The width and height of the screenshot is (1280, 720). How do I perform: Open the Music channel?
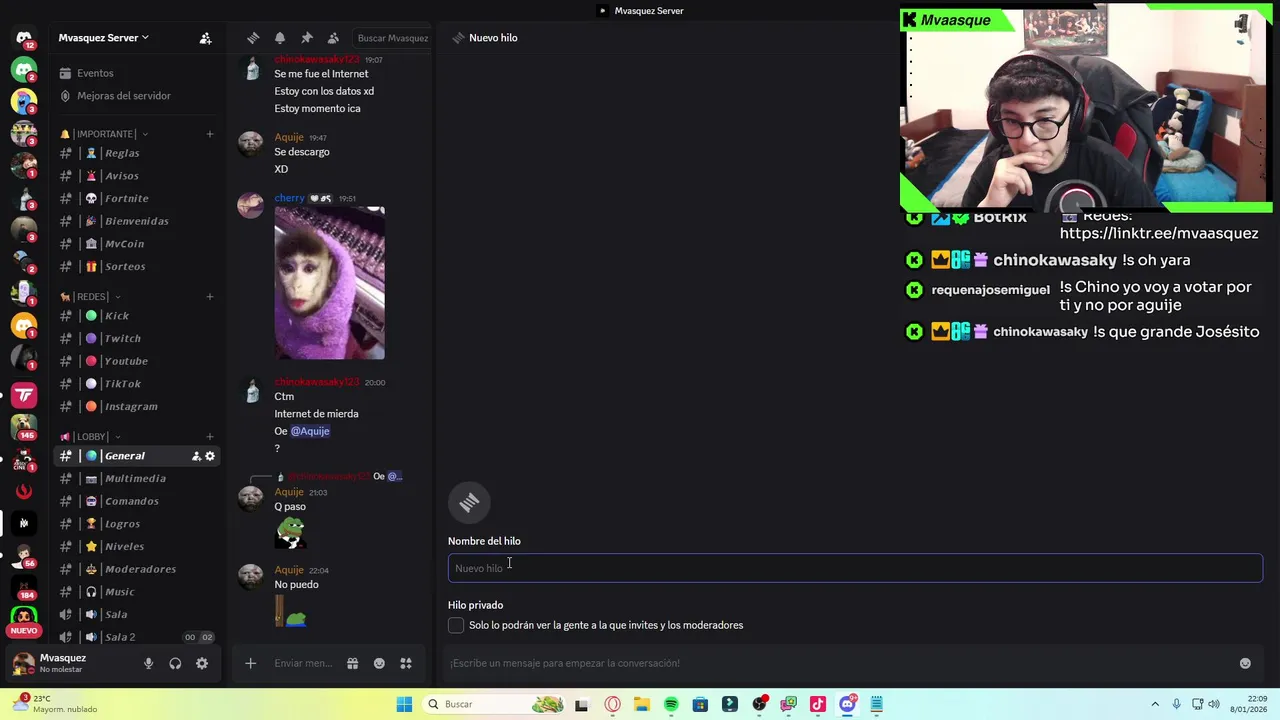tap(137, 592)
